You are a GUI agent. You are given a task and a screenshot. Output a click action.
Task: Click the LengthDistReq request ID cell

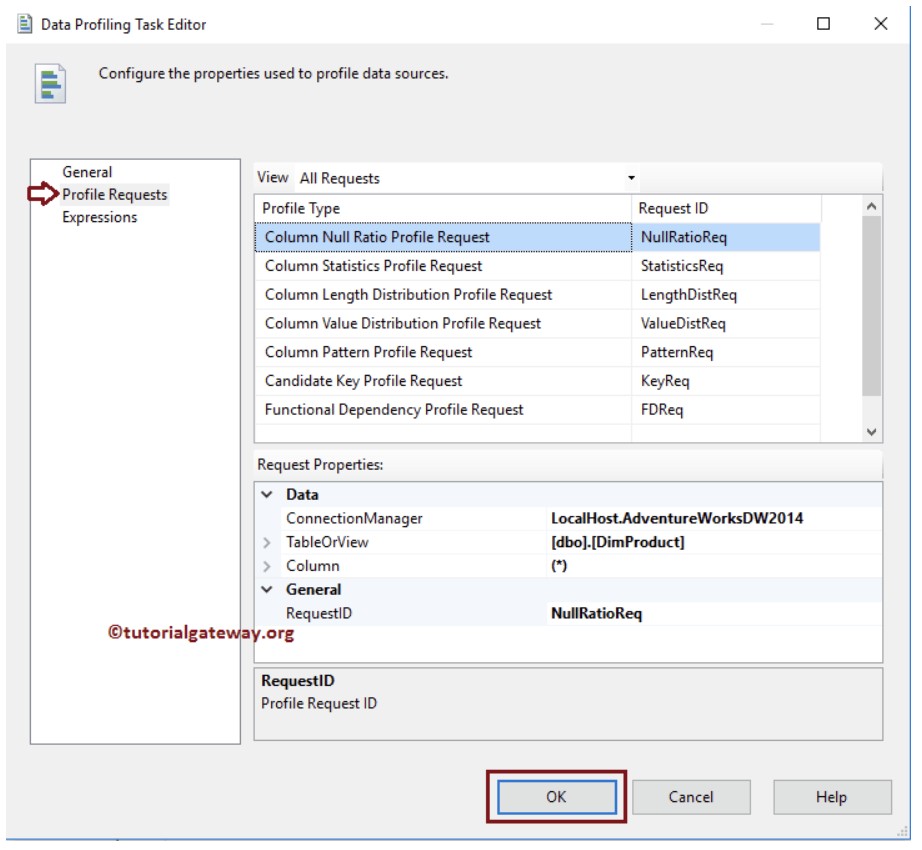[726, 295]
